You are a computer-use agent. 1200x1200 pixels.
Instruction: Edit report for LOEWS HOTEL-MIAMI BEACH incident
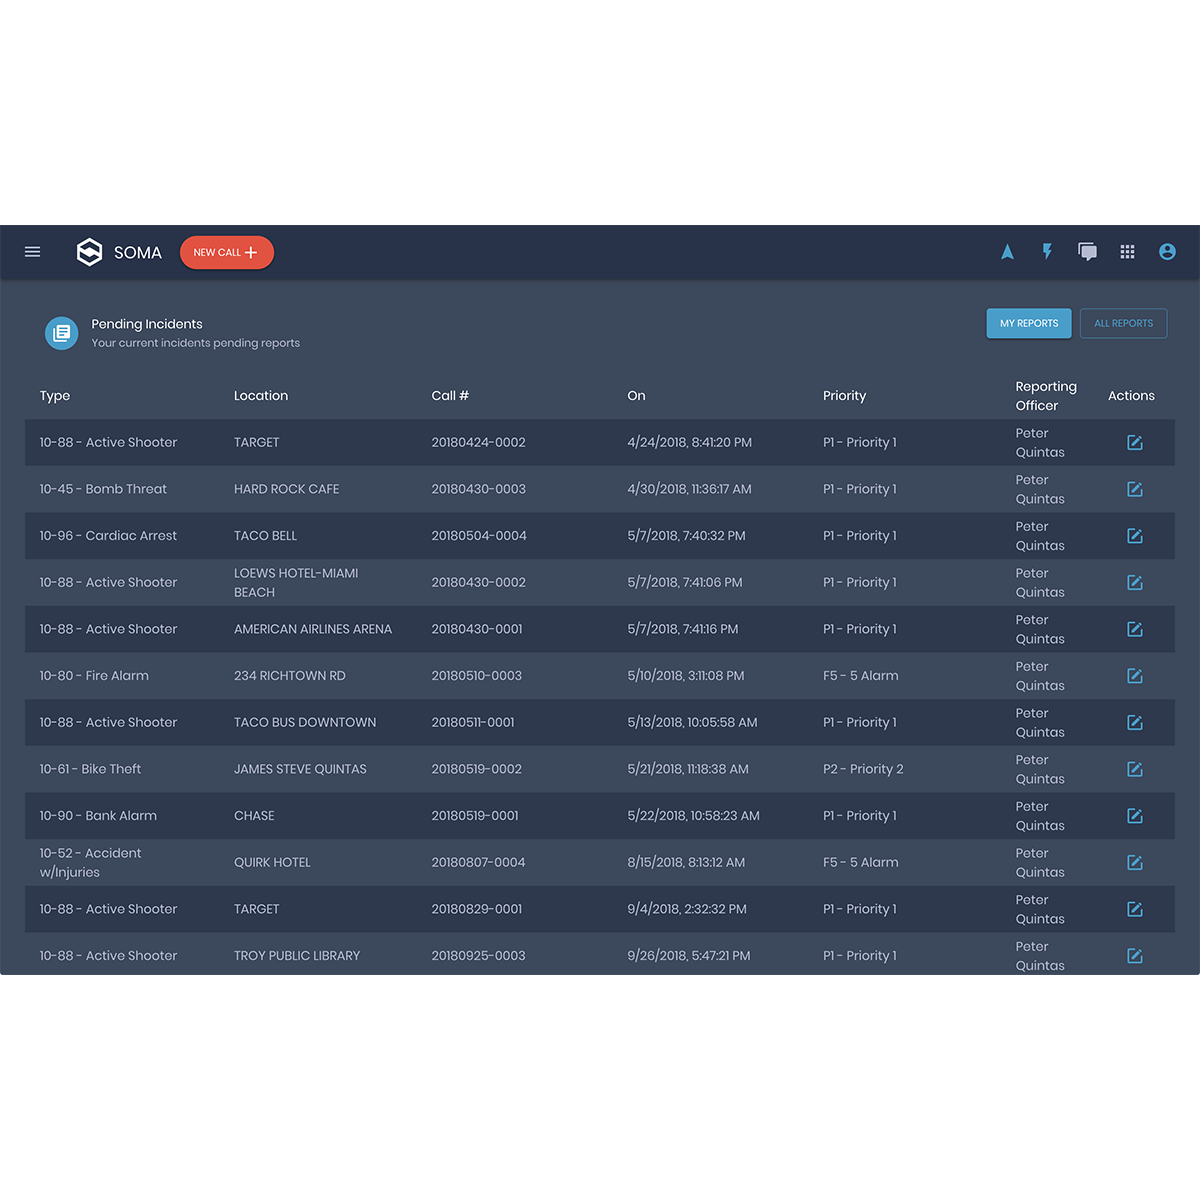click(x=1135, y=582)
